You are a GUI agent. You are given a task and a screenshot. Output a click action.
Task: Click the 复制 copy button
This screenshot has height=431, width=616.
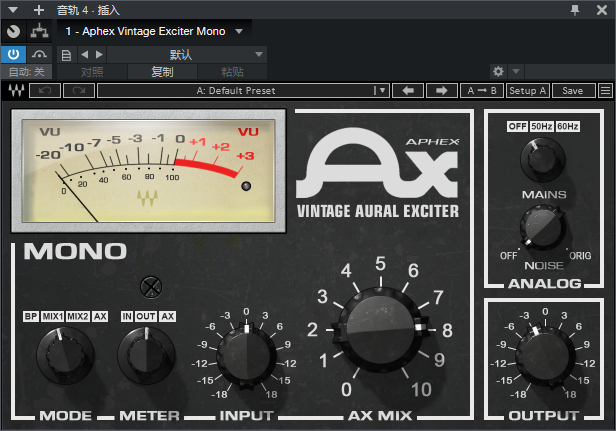click(162, 72)
